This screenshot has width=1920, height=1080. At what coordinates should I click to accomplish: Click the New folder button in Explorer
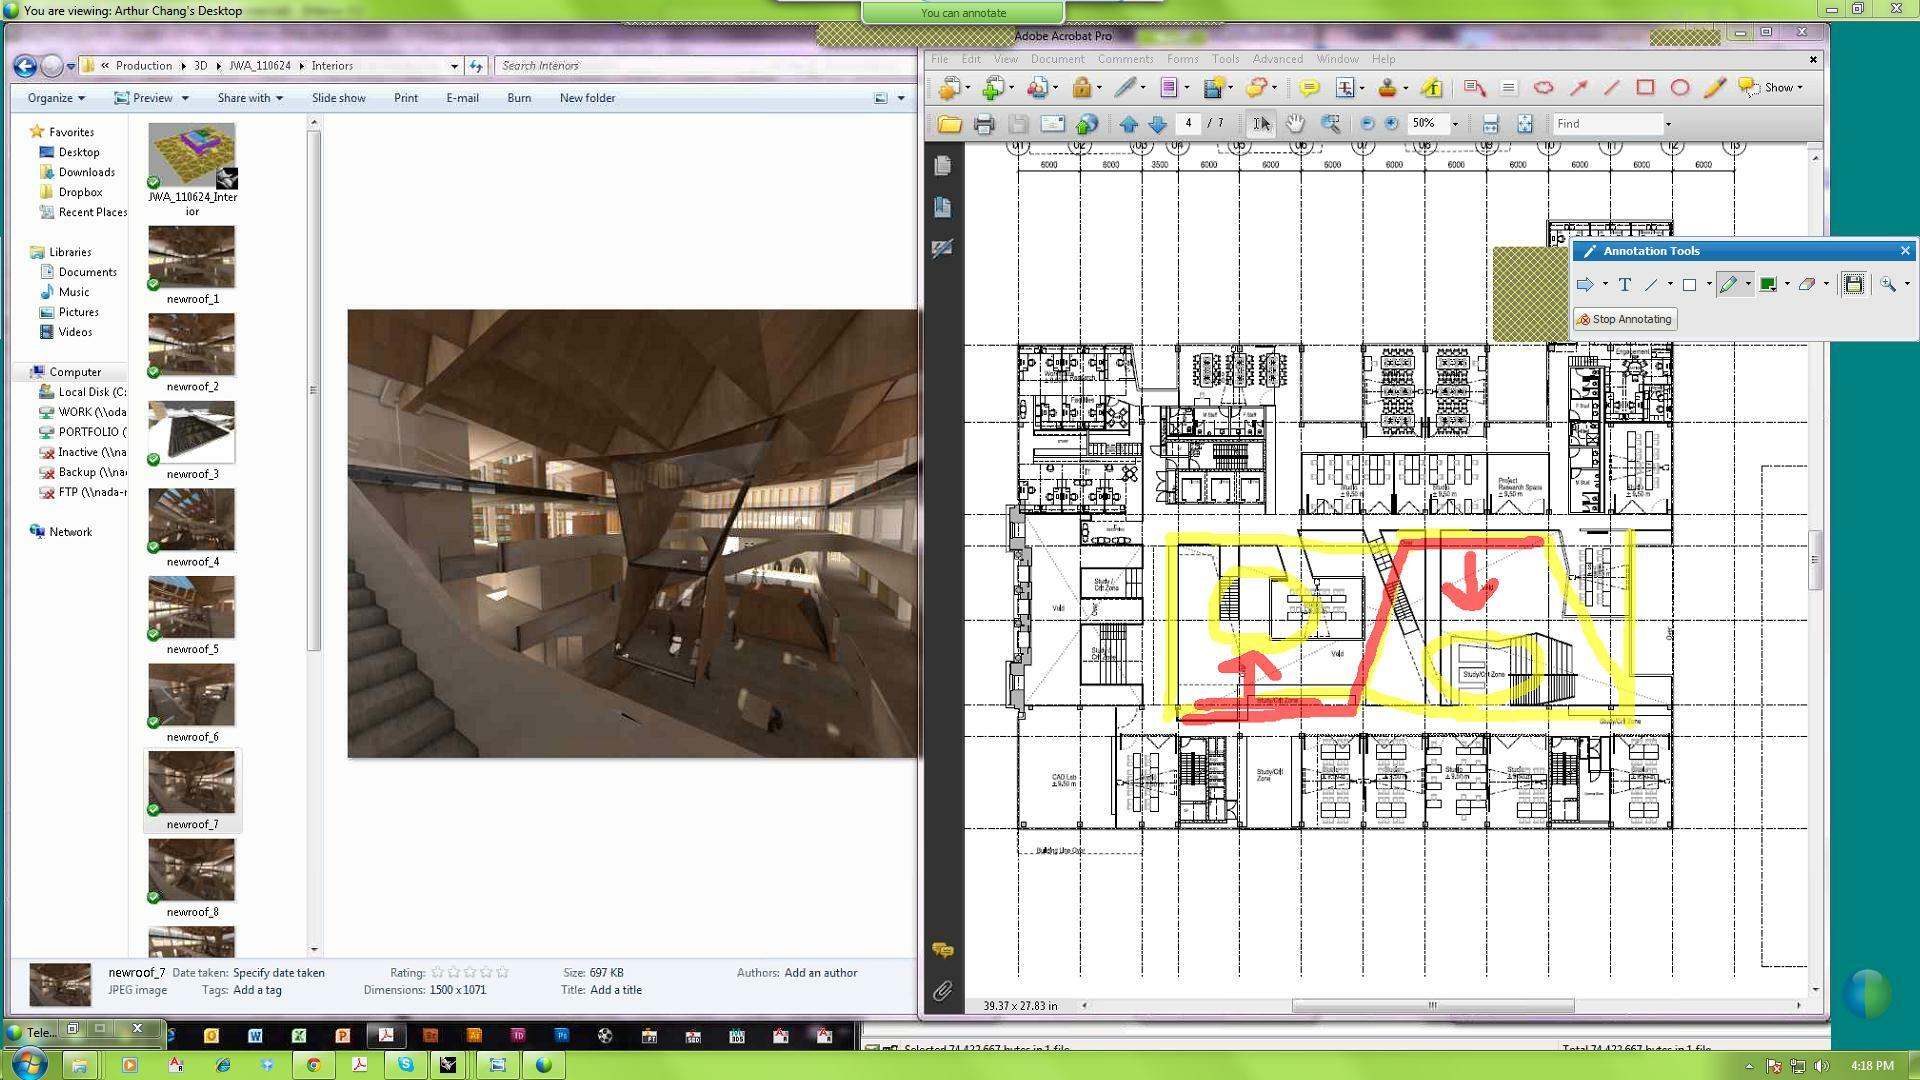click(587, 98)
